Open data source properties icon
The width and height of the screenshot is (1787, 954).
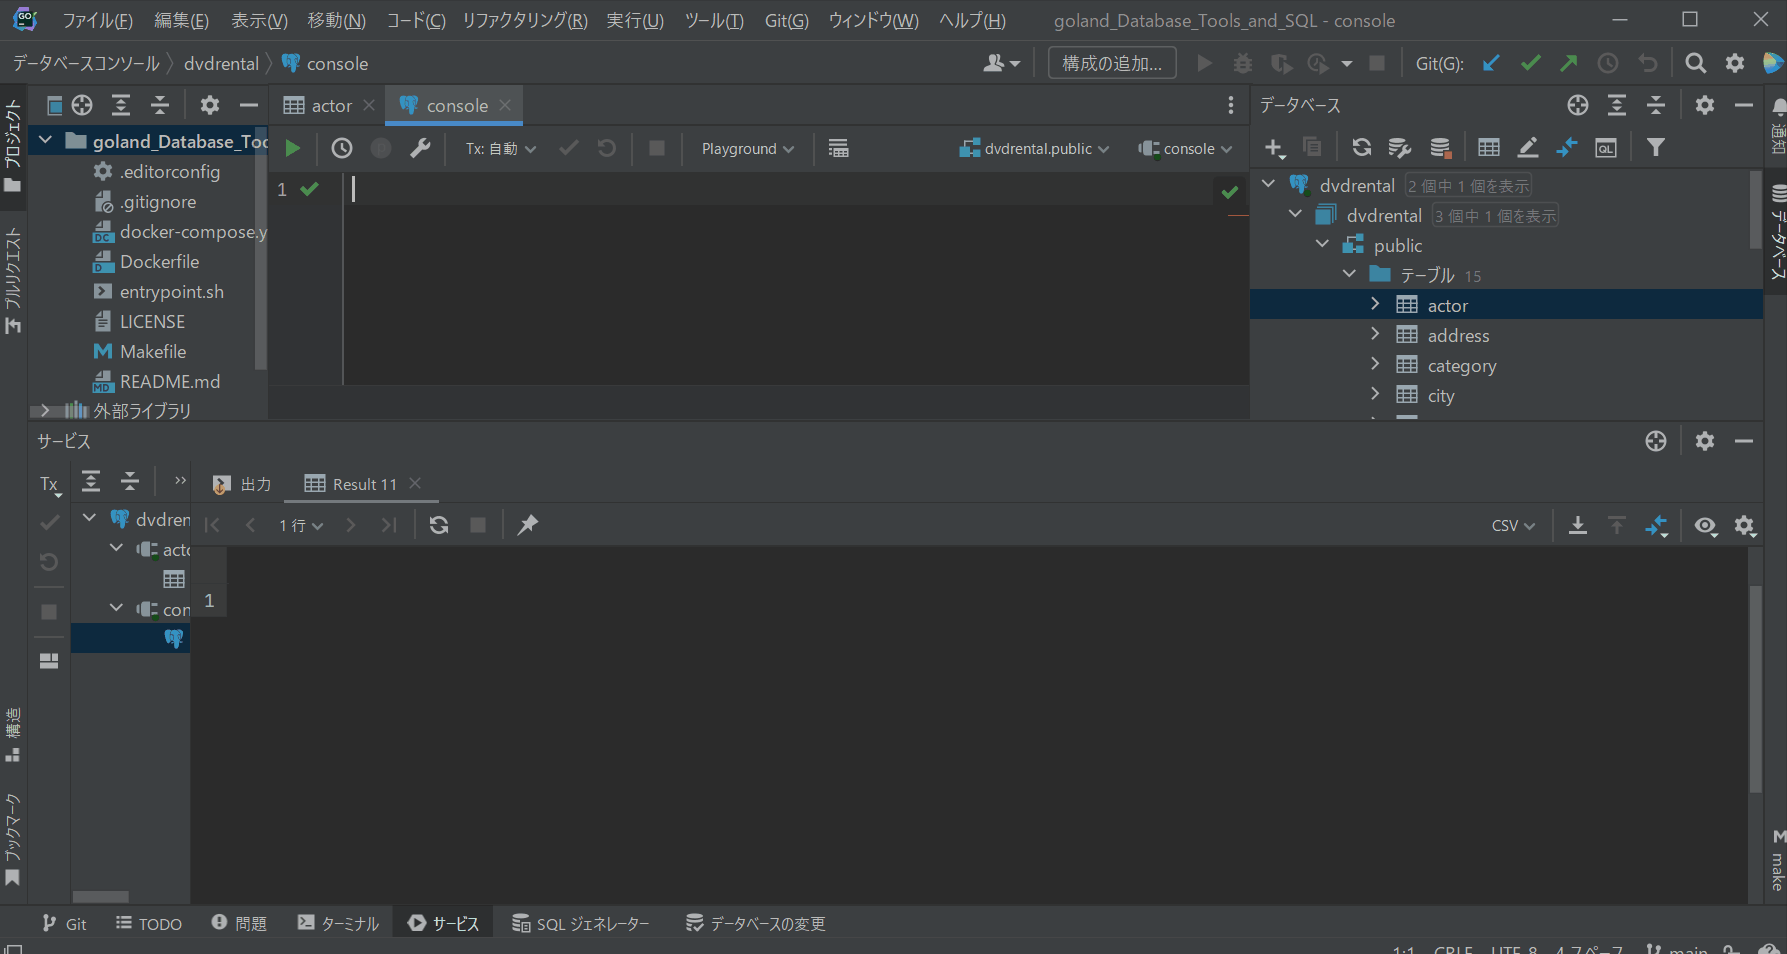[1400, 148]
